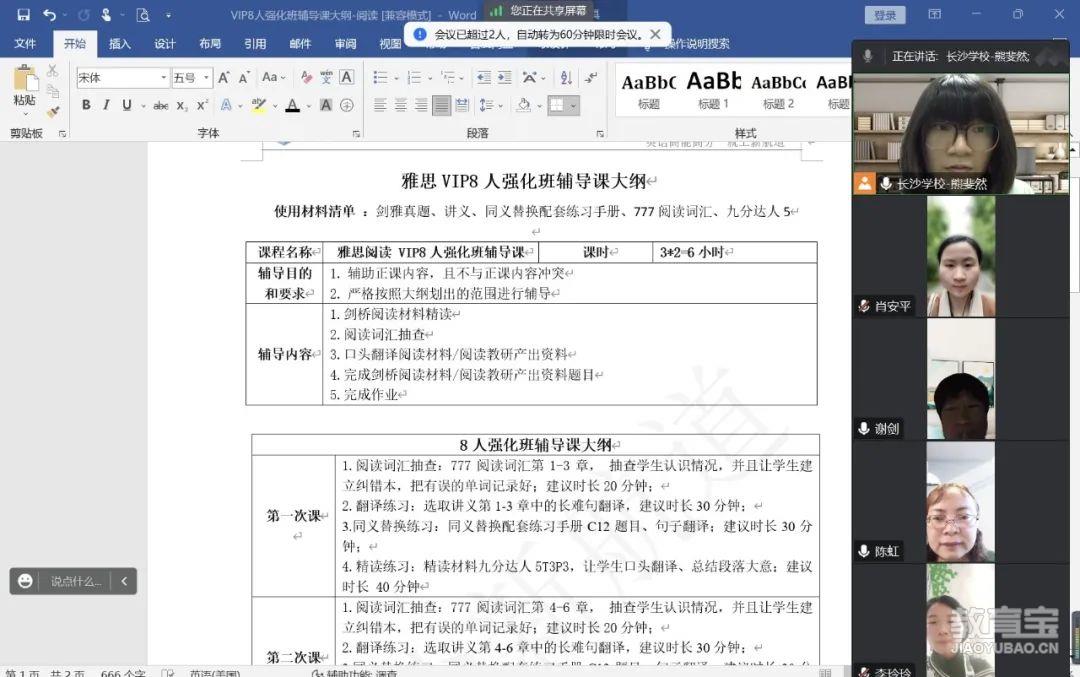Screen dimensions: 1080x677
Task: Open the Paste options arrow under 粘贴
Action: pyautogui.click(x=25, y=114)
